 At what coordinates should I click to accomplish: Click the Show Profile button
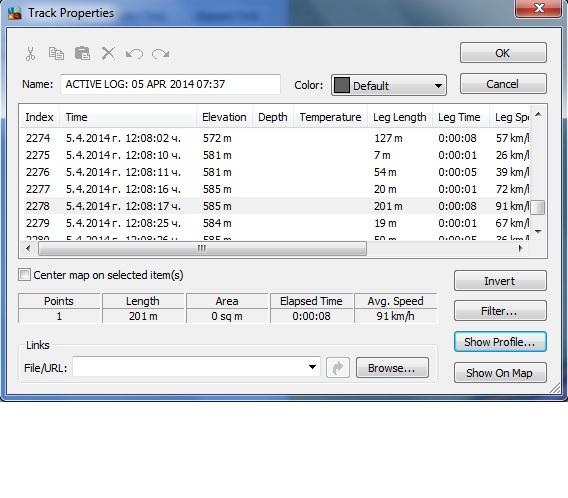(x=500, y=342)
